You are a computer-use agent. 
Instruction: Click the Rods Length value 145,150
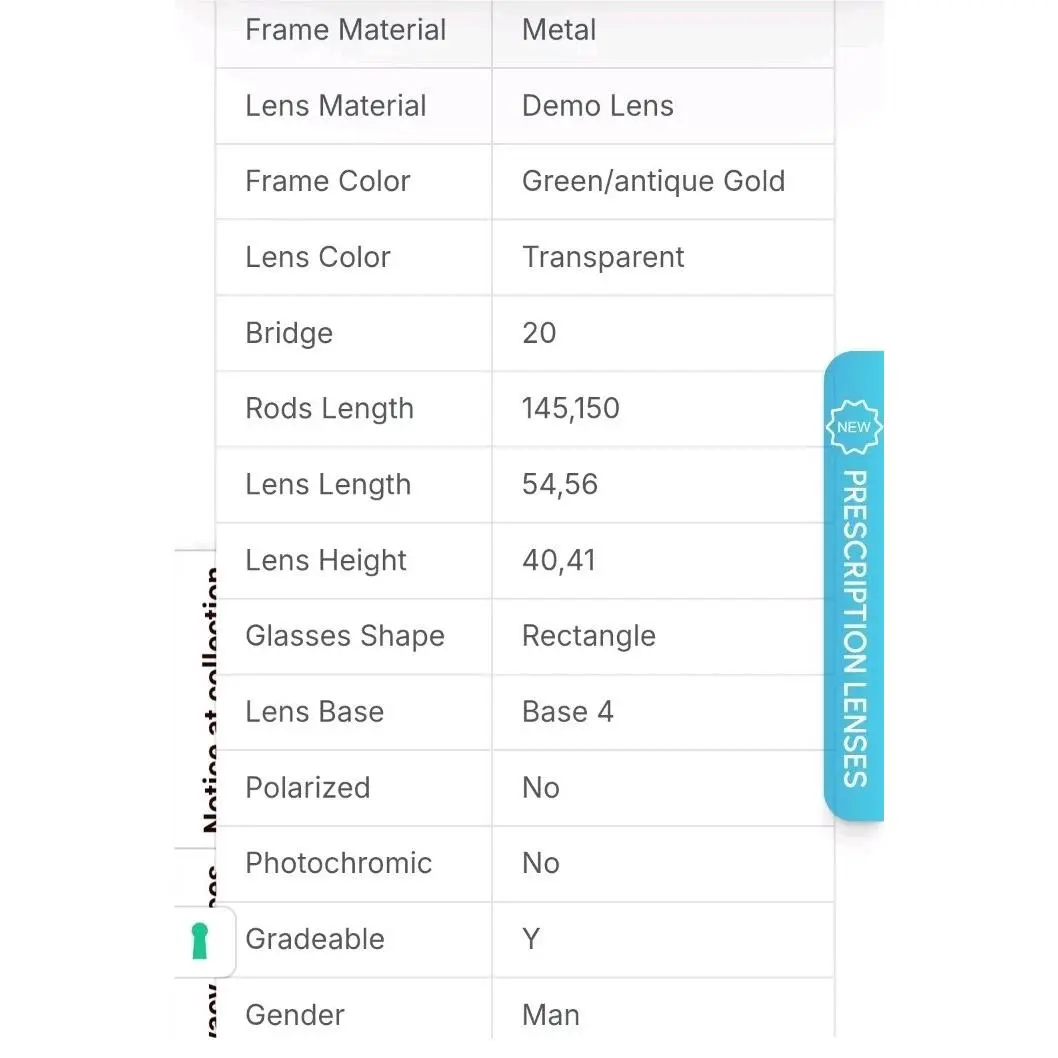571,408
